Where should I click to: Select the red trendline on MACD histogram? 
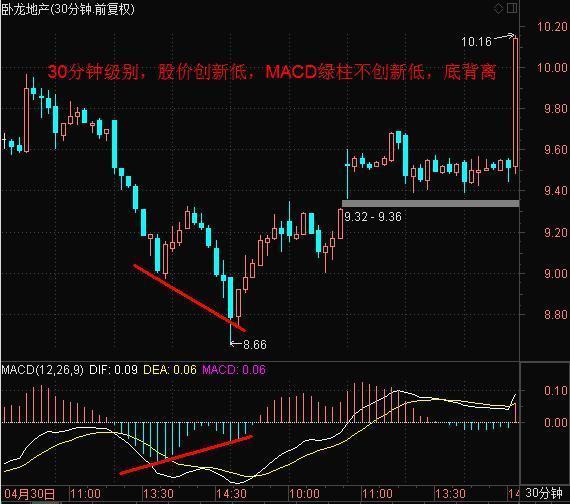pyautogui.click(x=186, y=455)
